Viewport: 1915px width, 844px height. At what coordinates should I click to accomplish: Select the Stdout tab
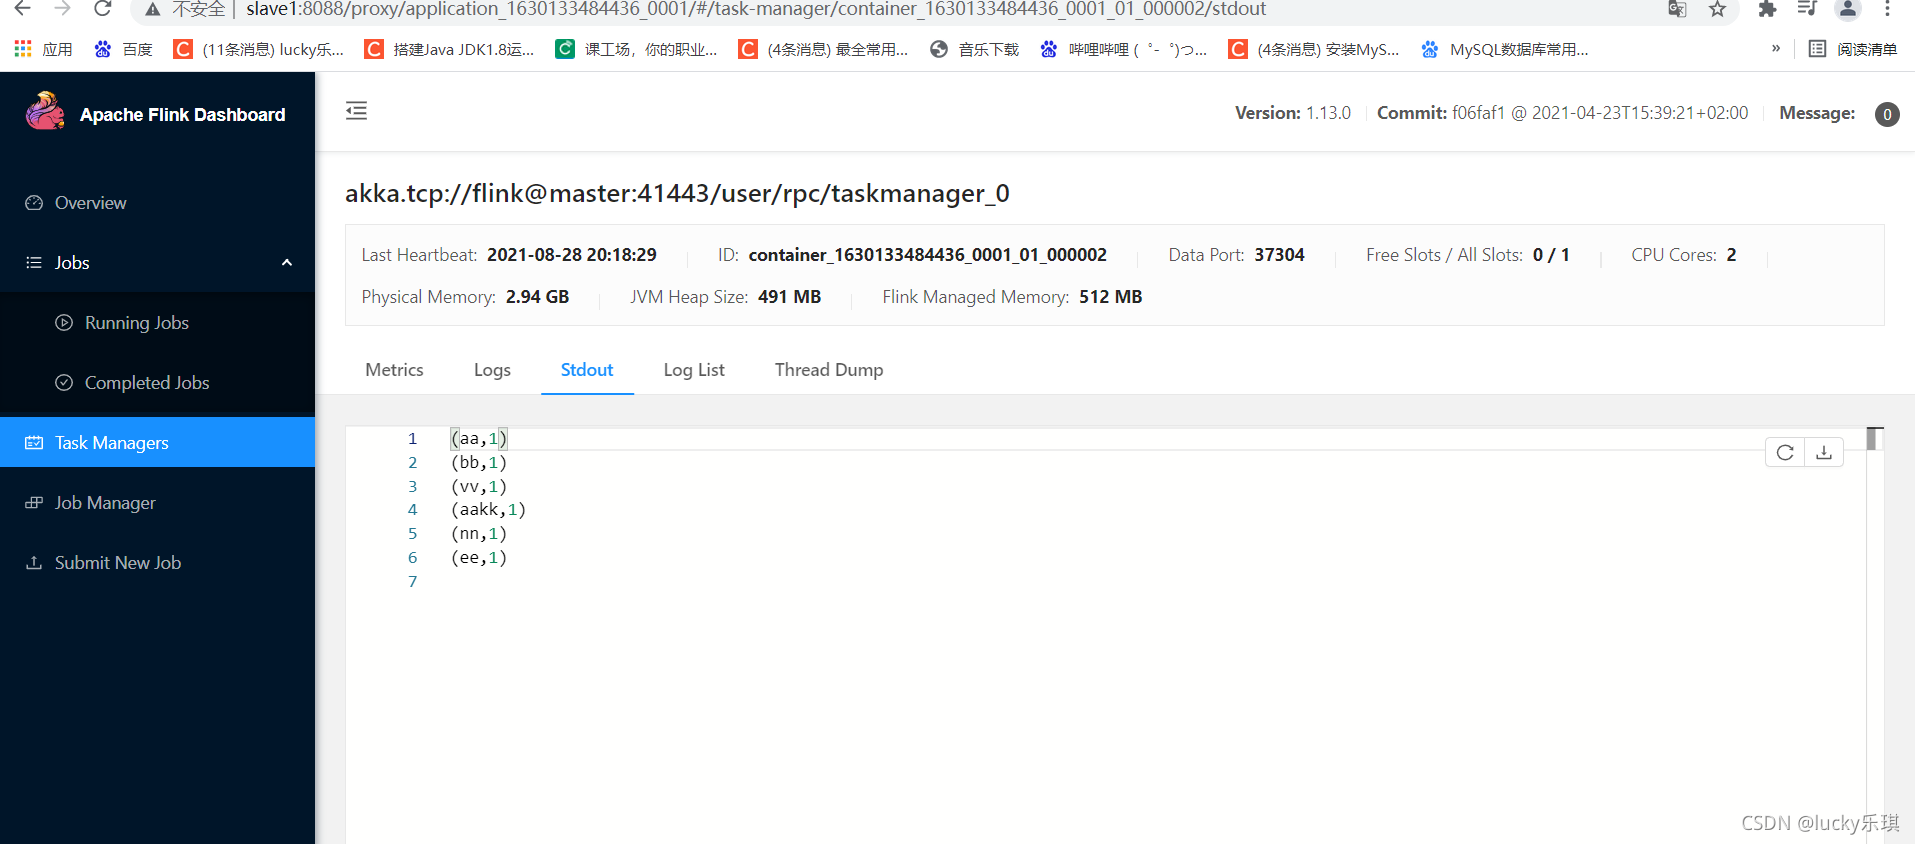(587, 370)
